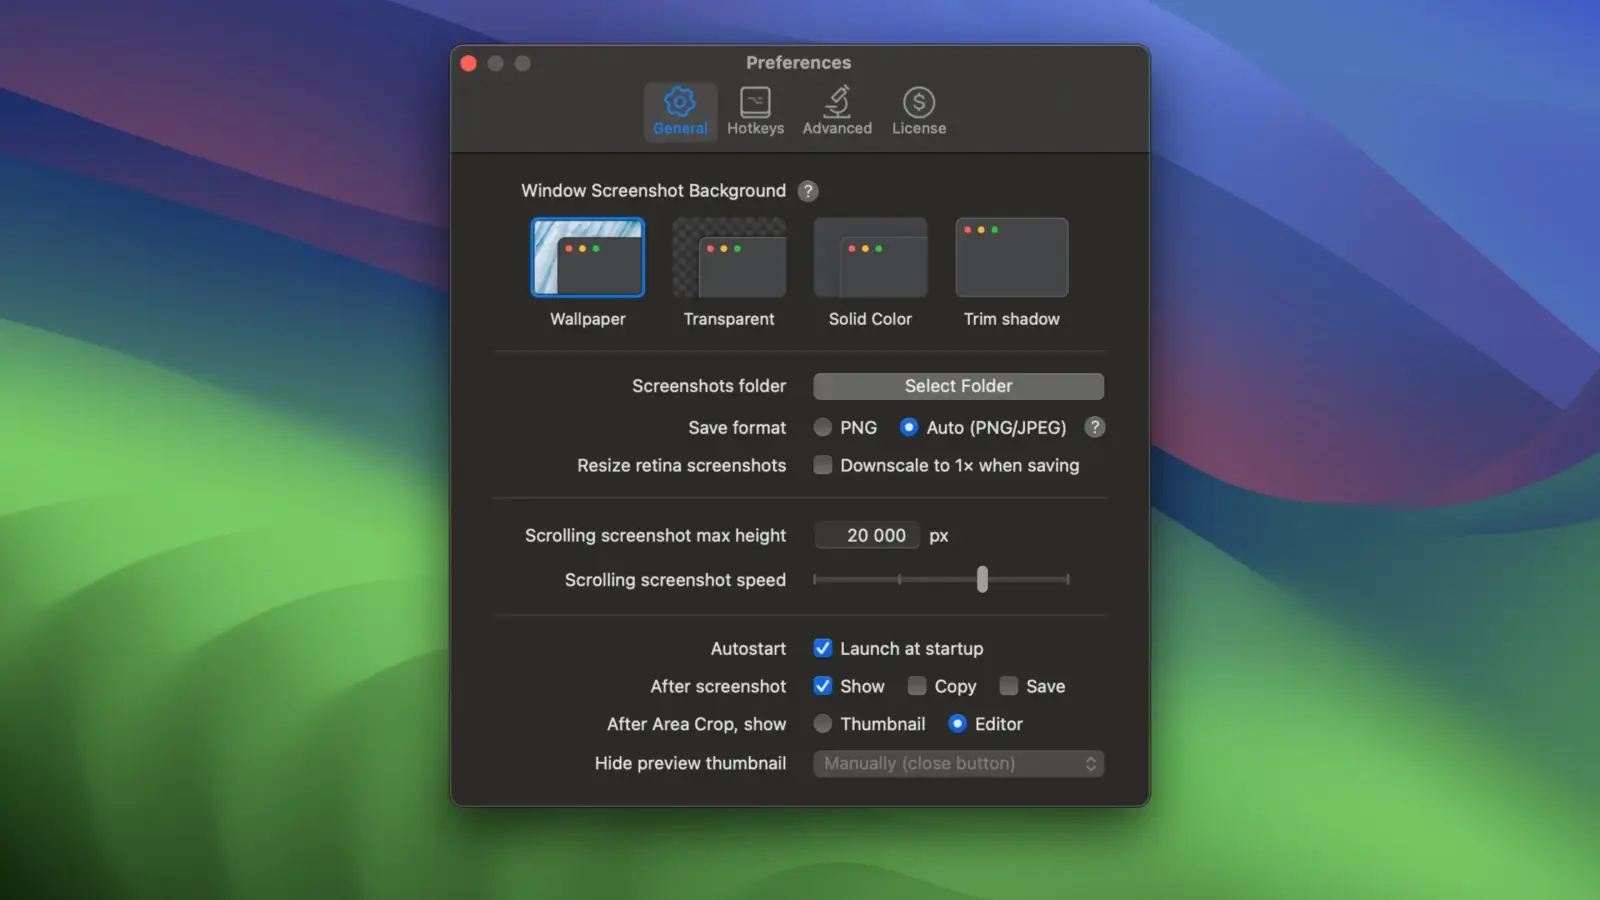
Task: Choose Auto (PNG/JPEG) save format
Action: coord(909,428)
